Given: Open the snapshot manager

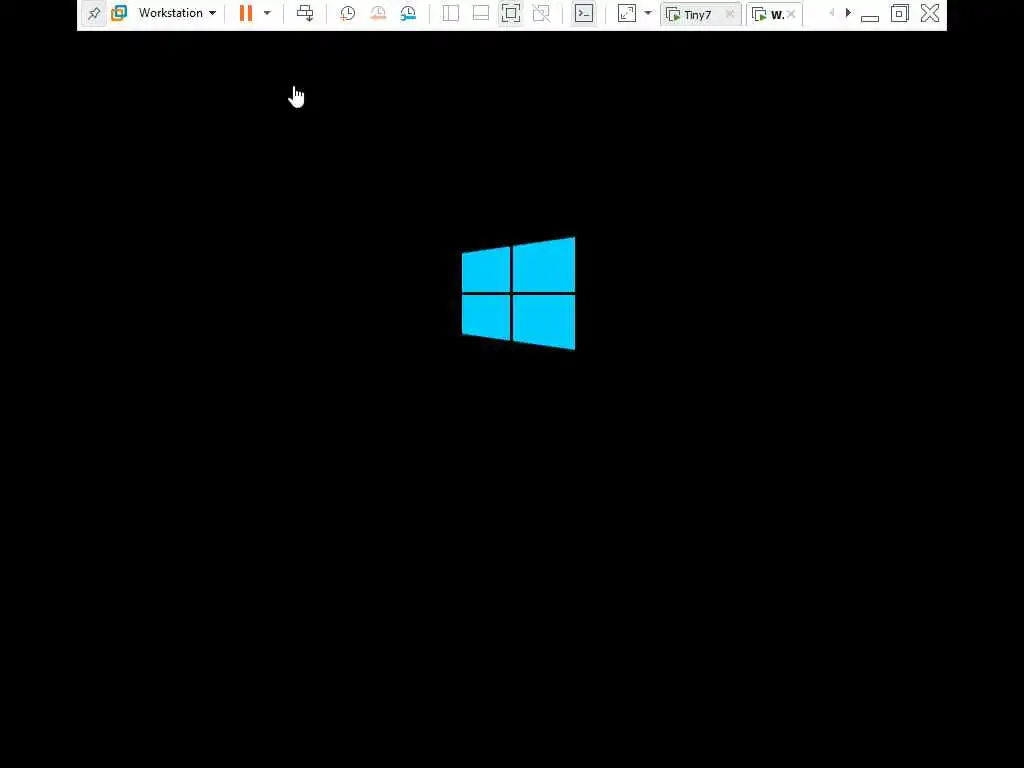Looking at the screenshot, I should (408, 13).
